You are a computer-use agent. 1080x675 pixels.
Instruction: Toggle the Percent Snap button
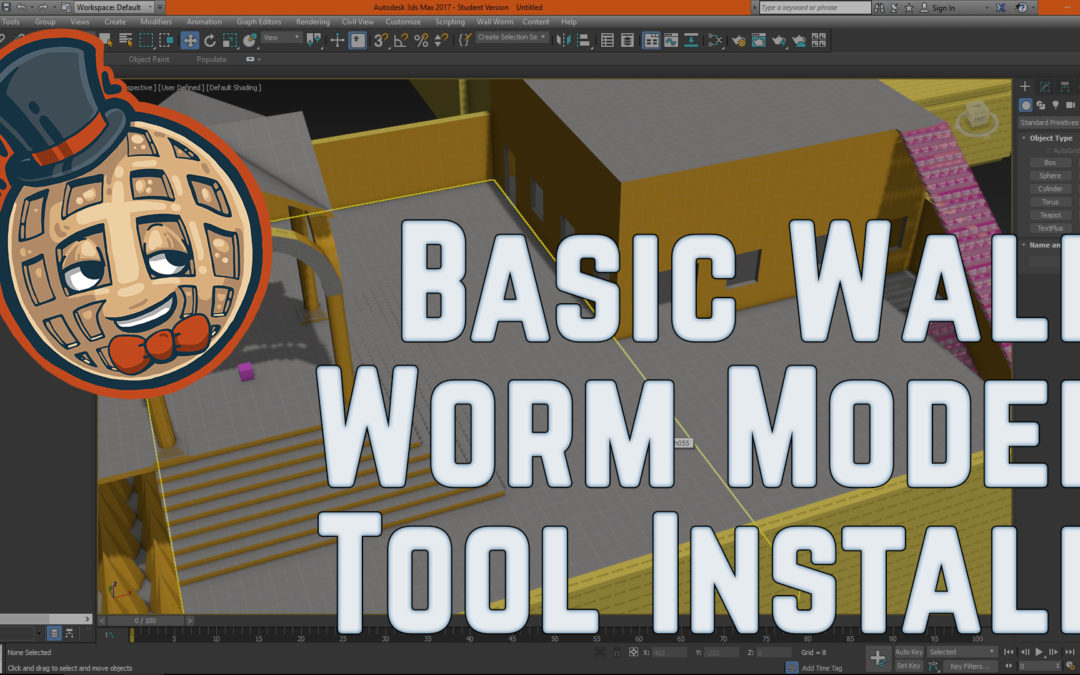tap(422, 40)
